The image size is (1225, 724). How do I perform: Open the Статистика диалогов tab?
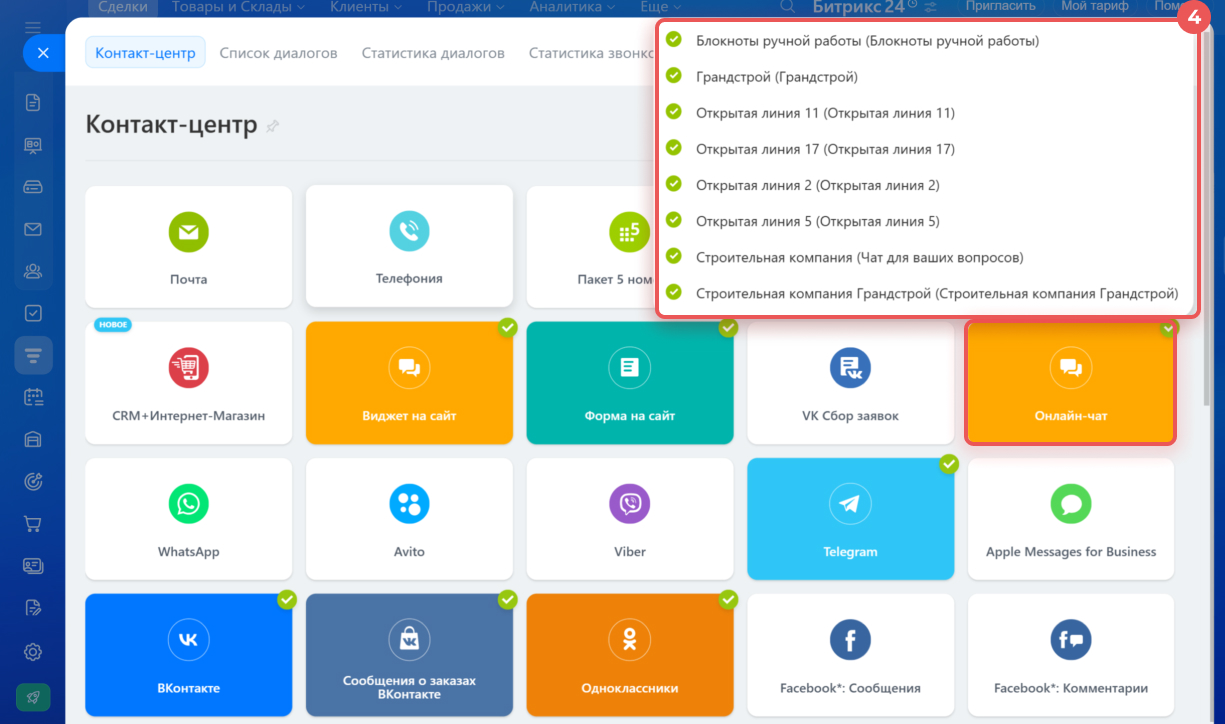[x=433, y=53]
